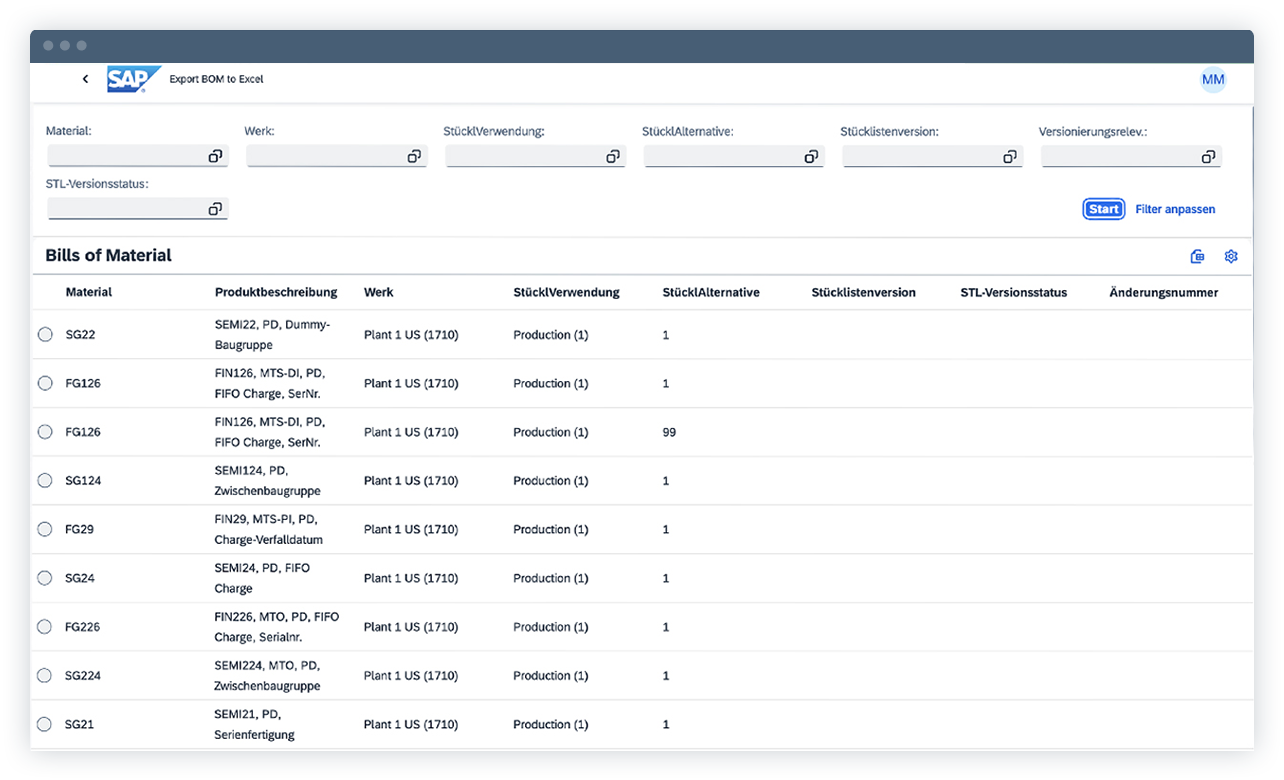Navigate back with the back arrow
This screenshot has height=780, width=1284.
pos(85,78)
